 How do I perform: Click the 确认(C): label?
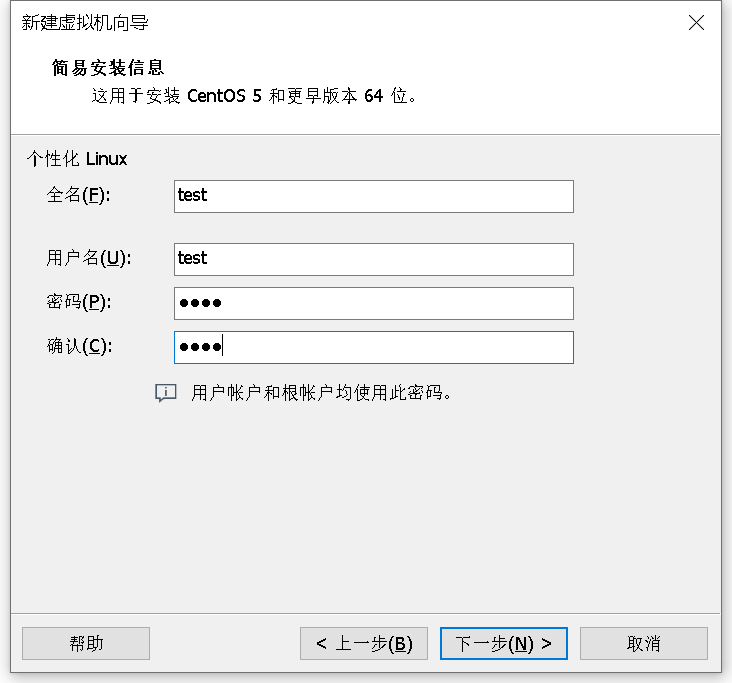click(x=79, y=346)
